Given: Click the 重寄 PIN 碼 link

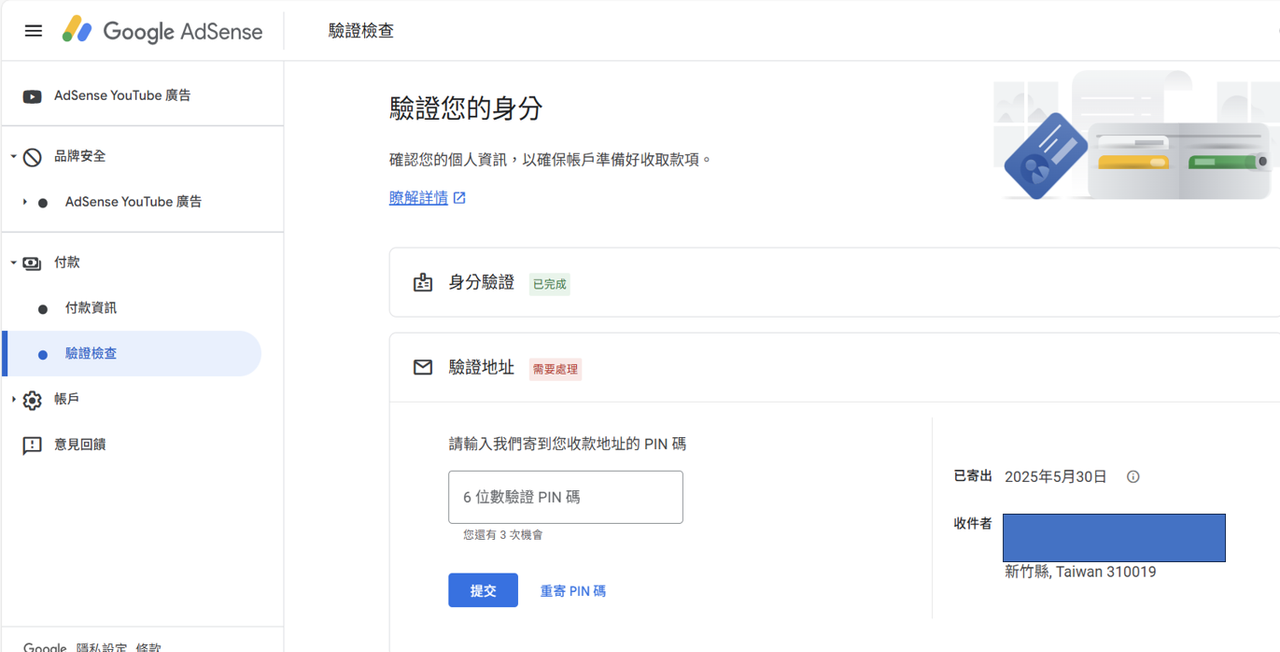Looking at the screenshot, I should [x=573, y=591].
